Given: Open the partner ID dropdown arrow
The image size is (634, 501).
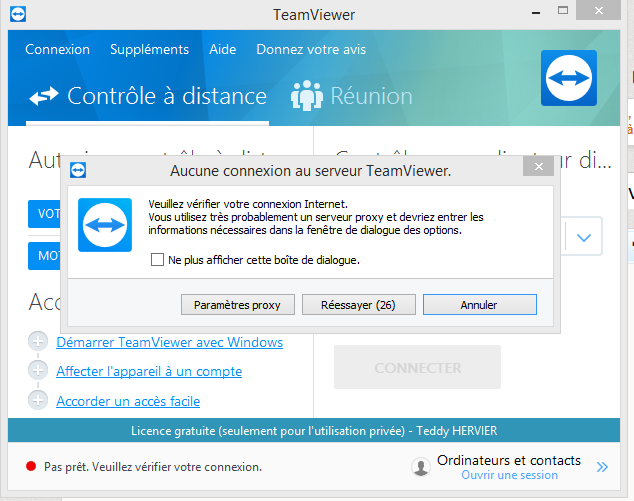Looking at the screenshot, I should pos(583,237).
